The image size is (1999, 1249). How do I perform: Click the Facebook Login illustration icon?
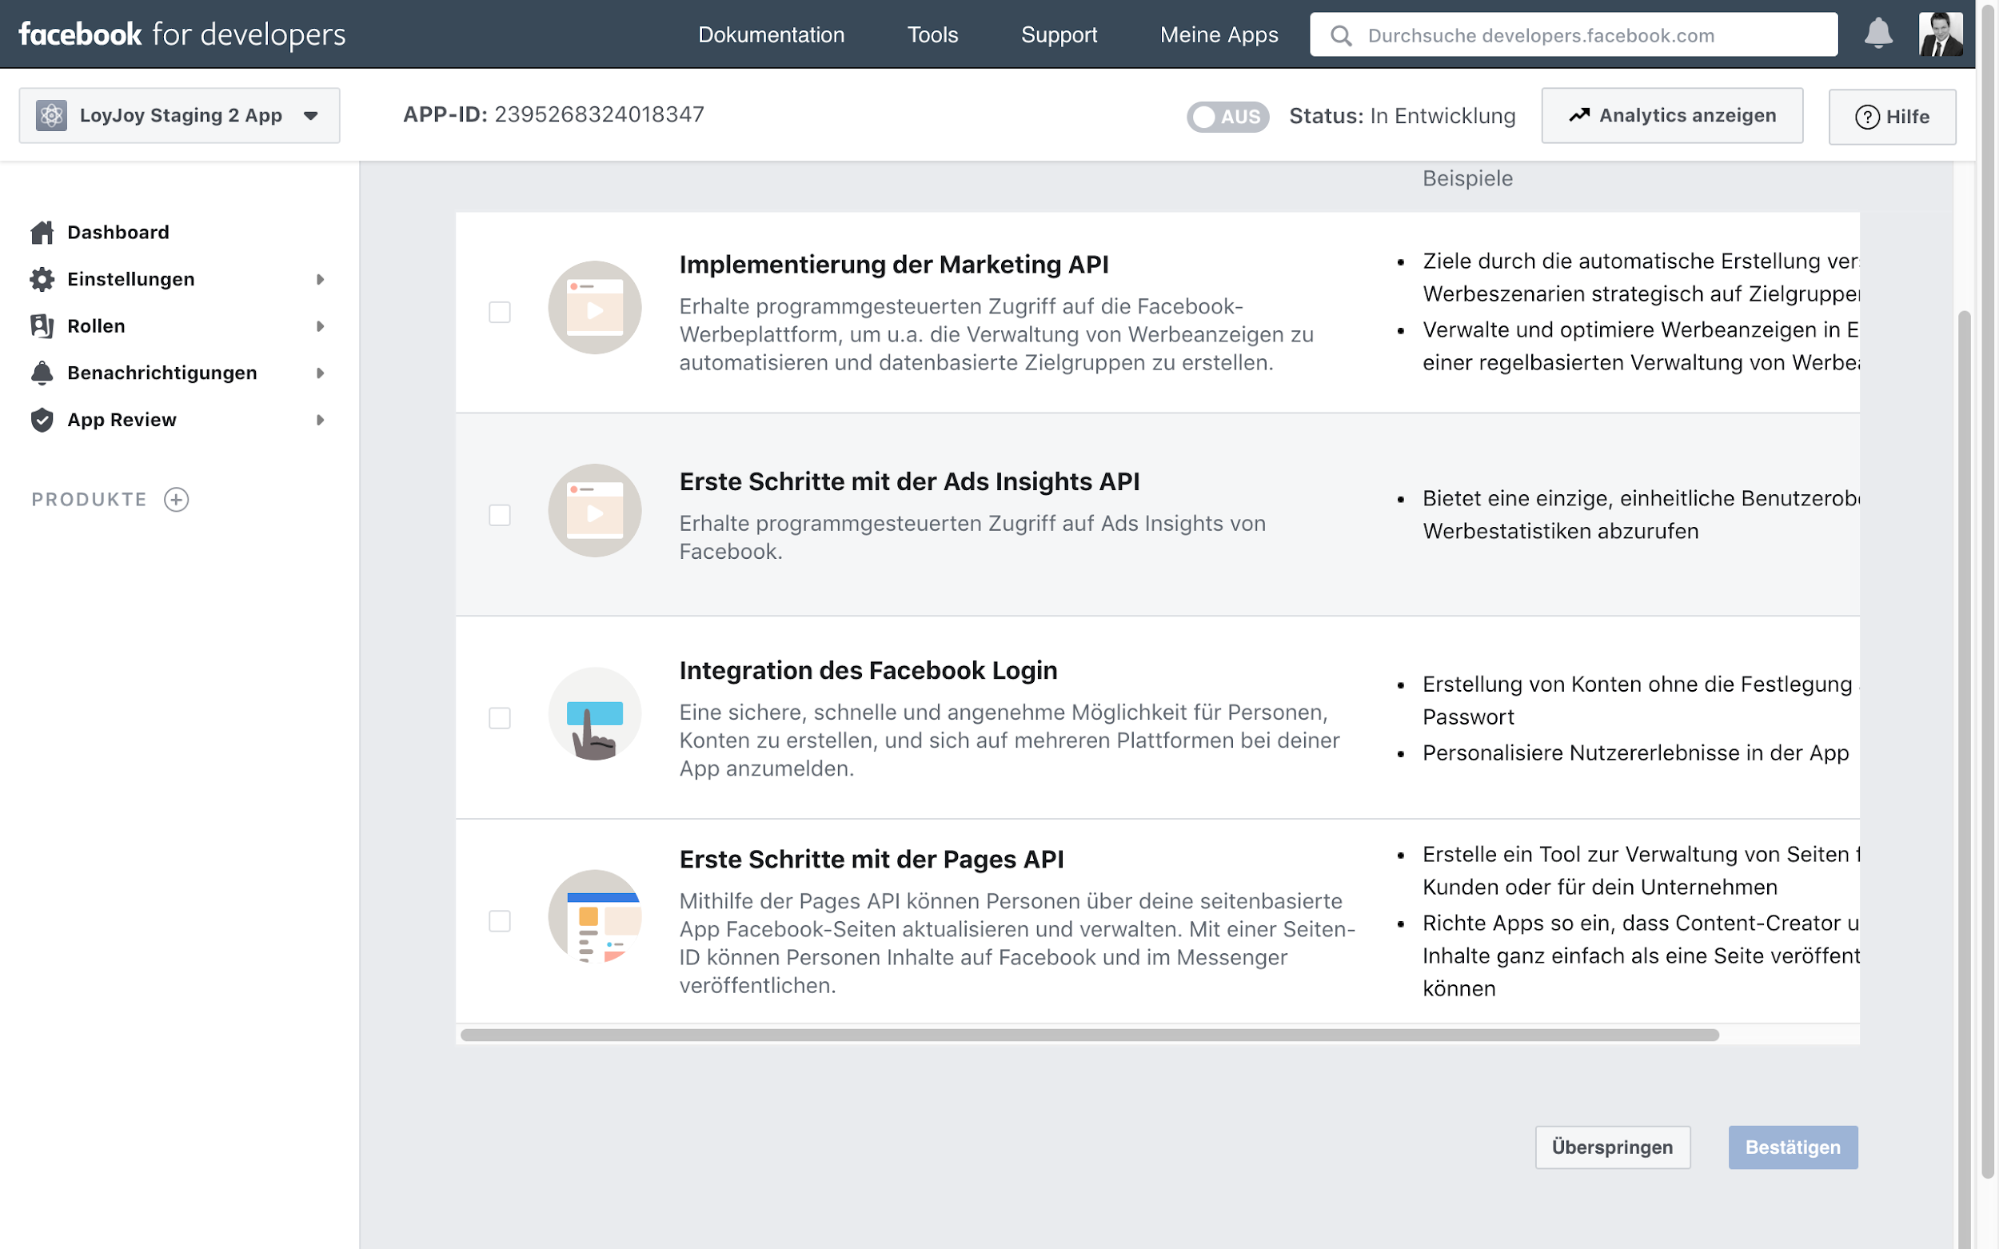[x=594, y=715]
